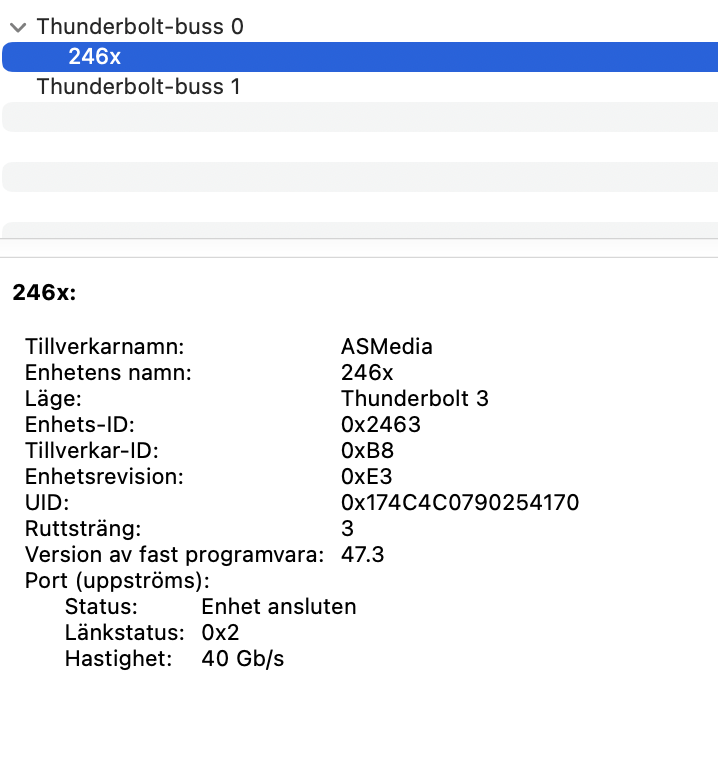
Task: Click the pane divider between list and details
Action: tap(359, 248)
